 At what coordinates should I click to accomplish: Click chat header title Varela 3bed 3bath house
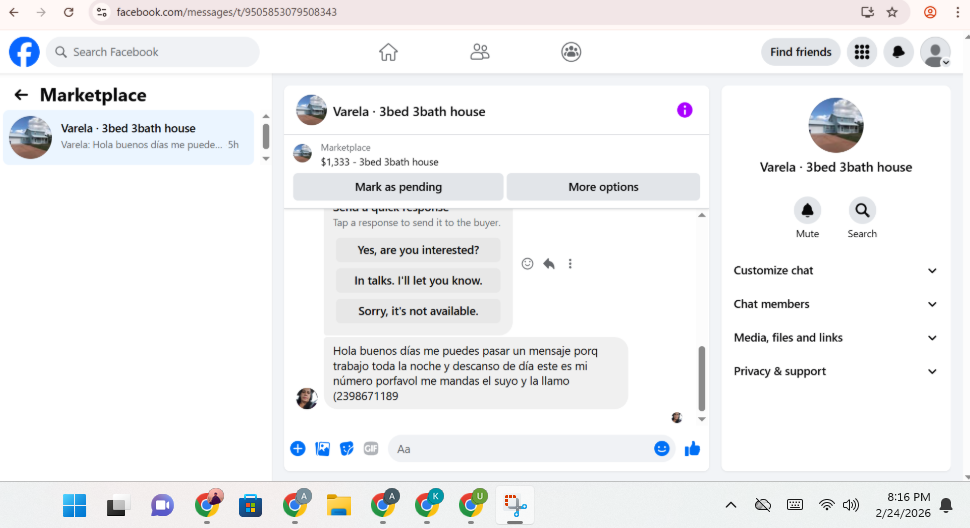[x=409, y=112]
